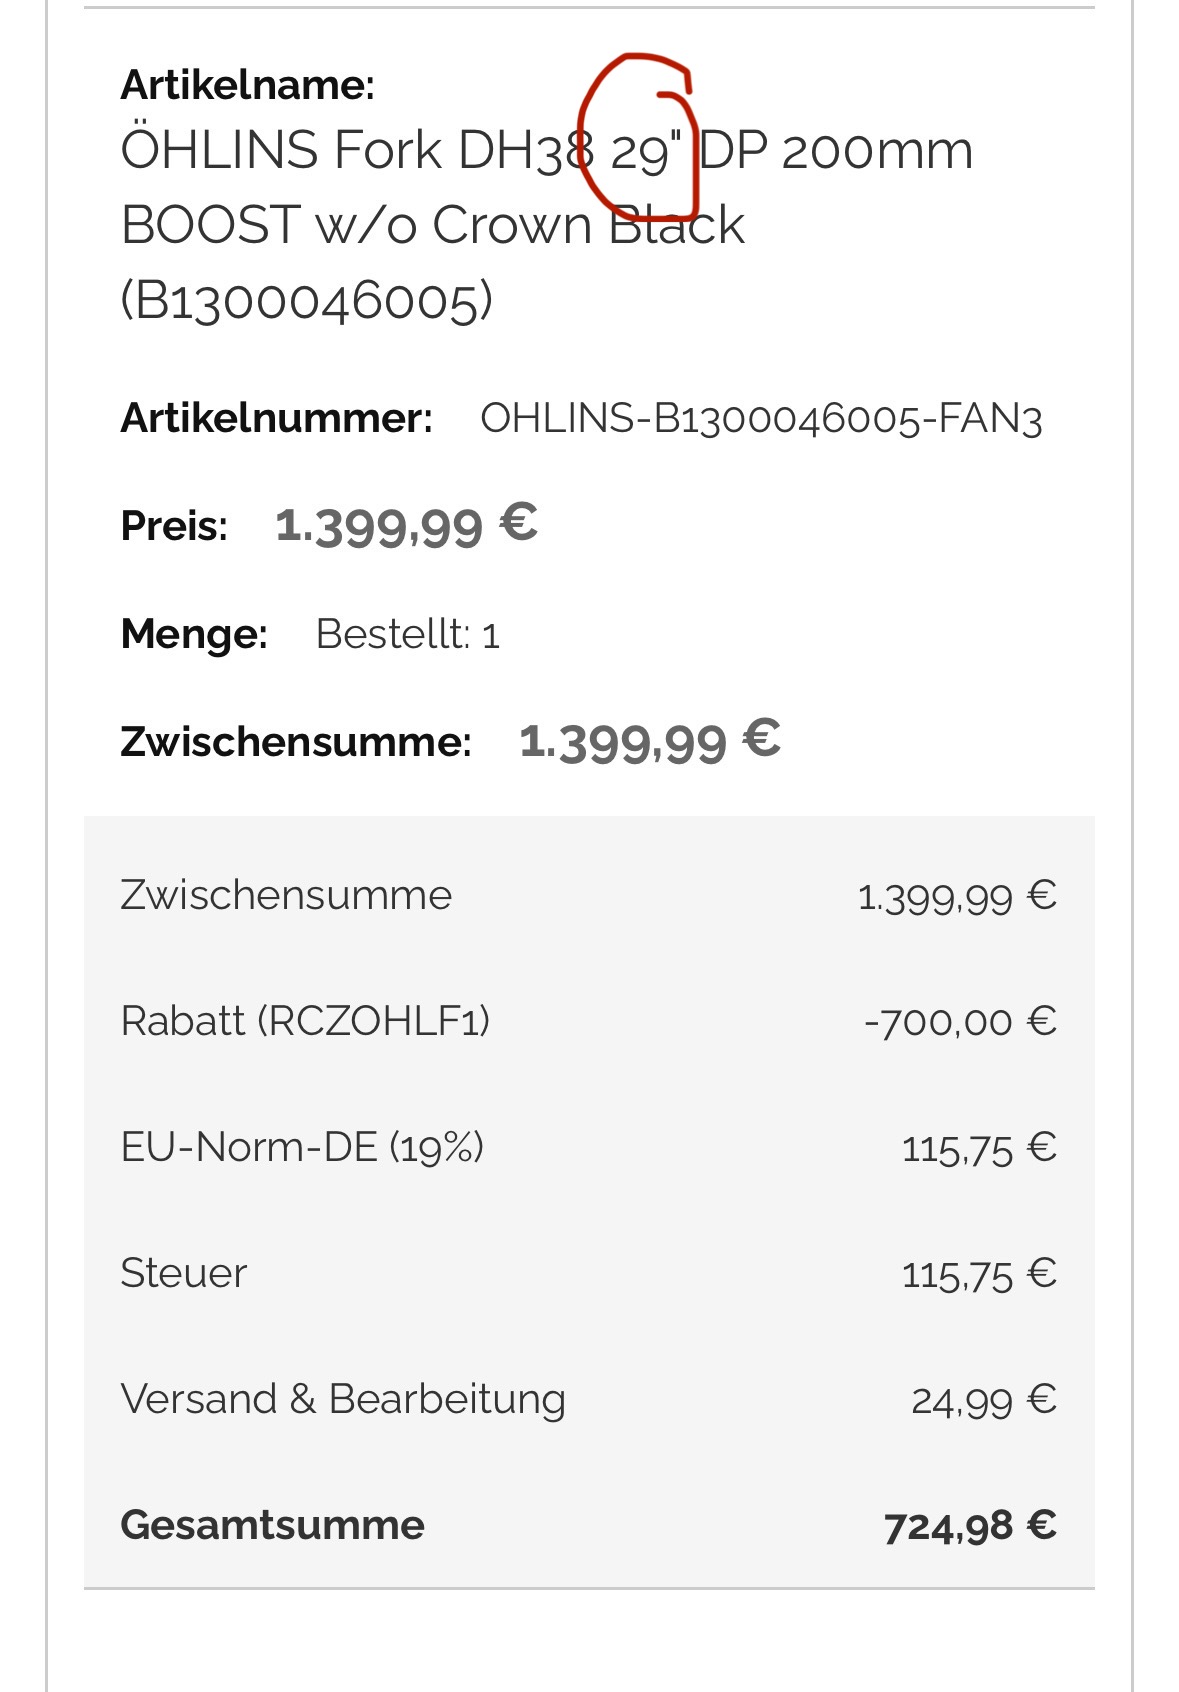Click the bold Zwischensumme: label above the summary
The image size is (1179, 1692).
(295, 742)
